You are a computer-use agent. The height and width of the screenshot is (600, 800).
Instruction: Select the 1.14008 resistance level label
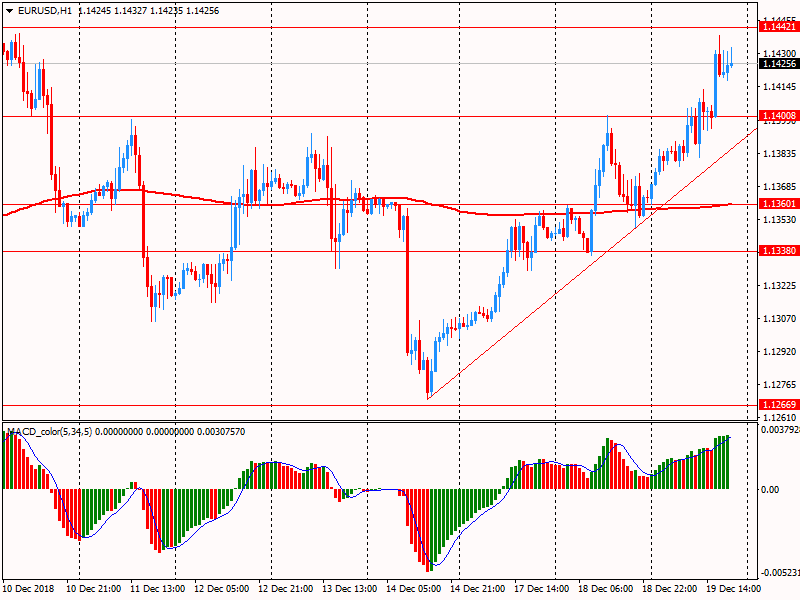(779, 116)
